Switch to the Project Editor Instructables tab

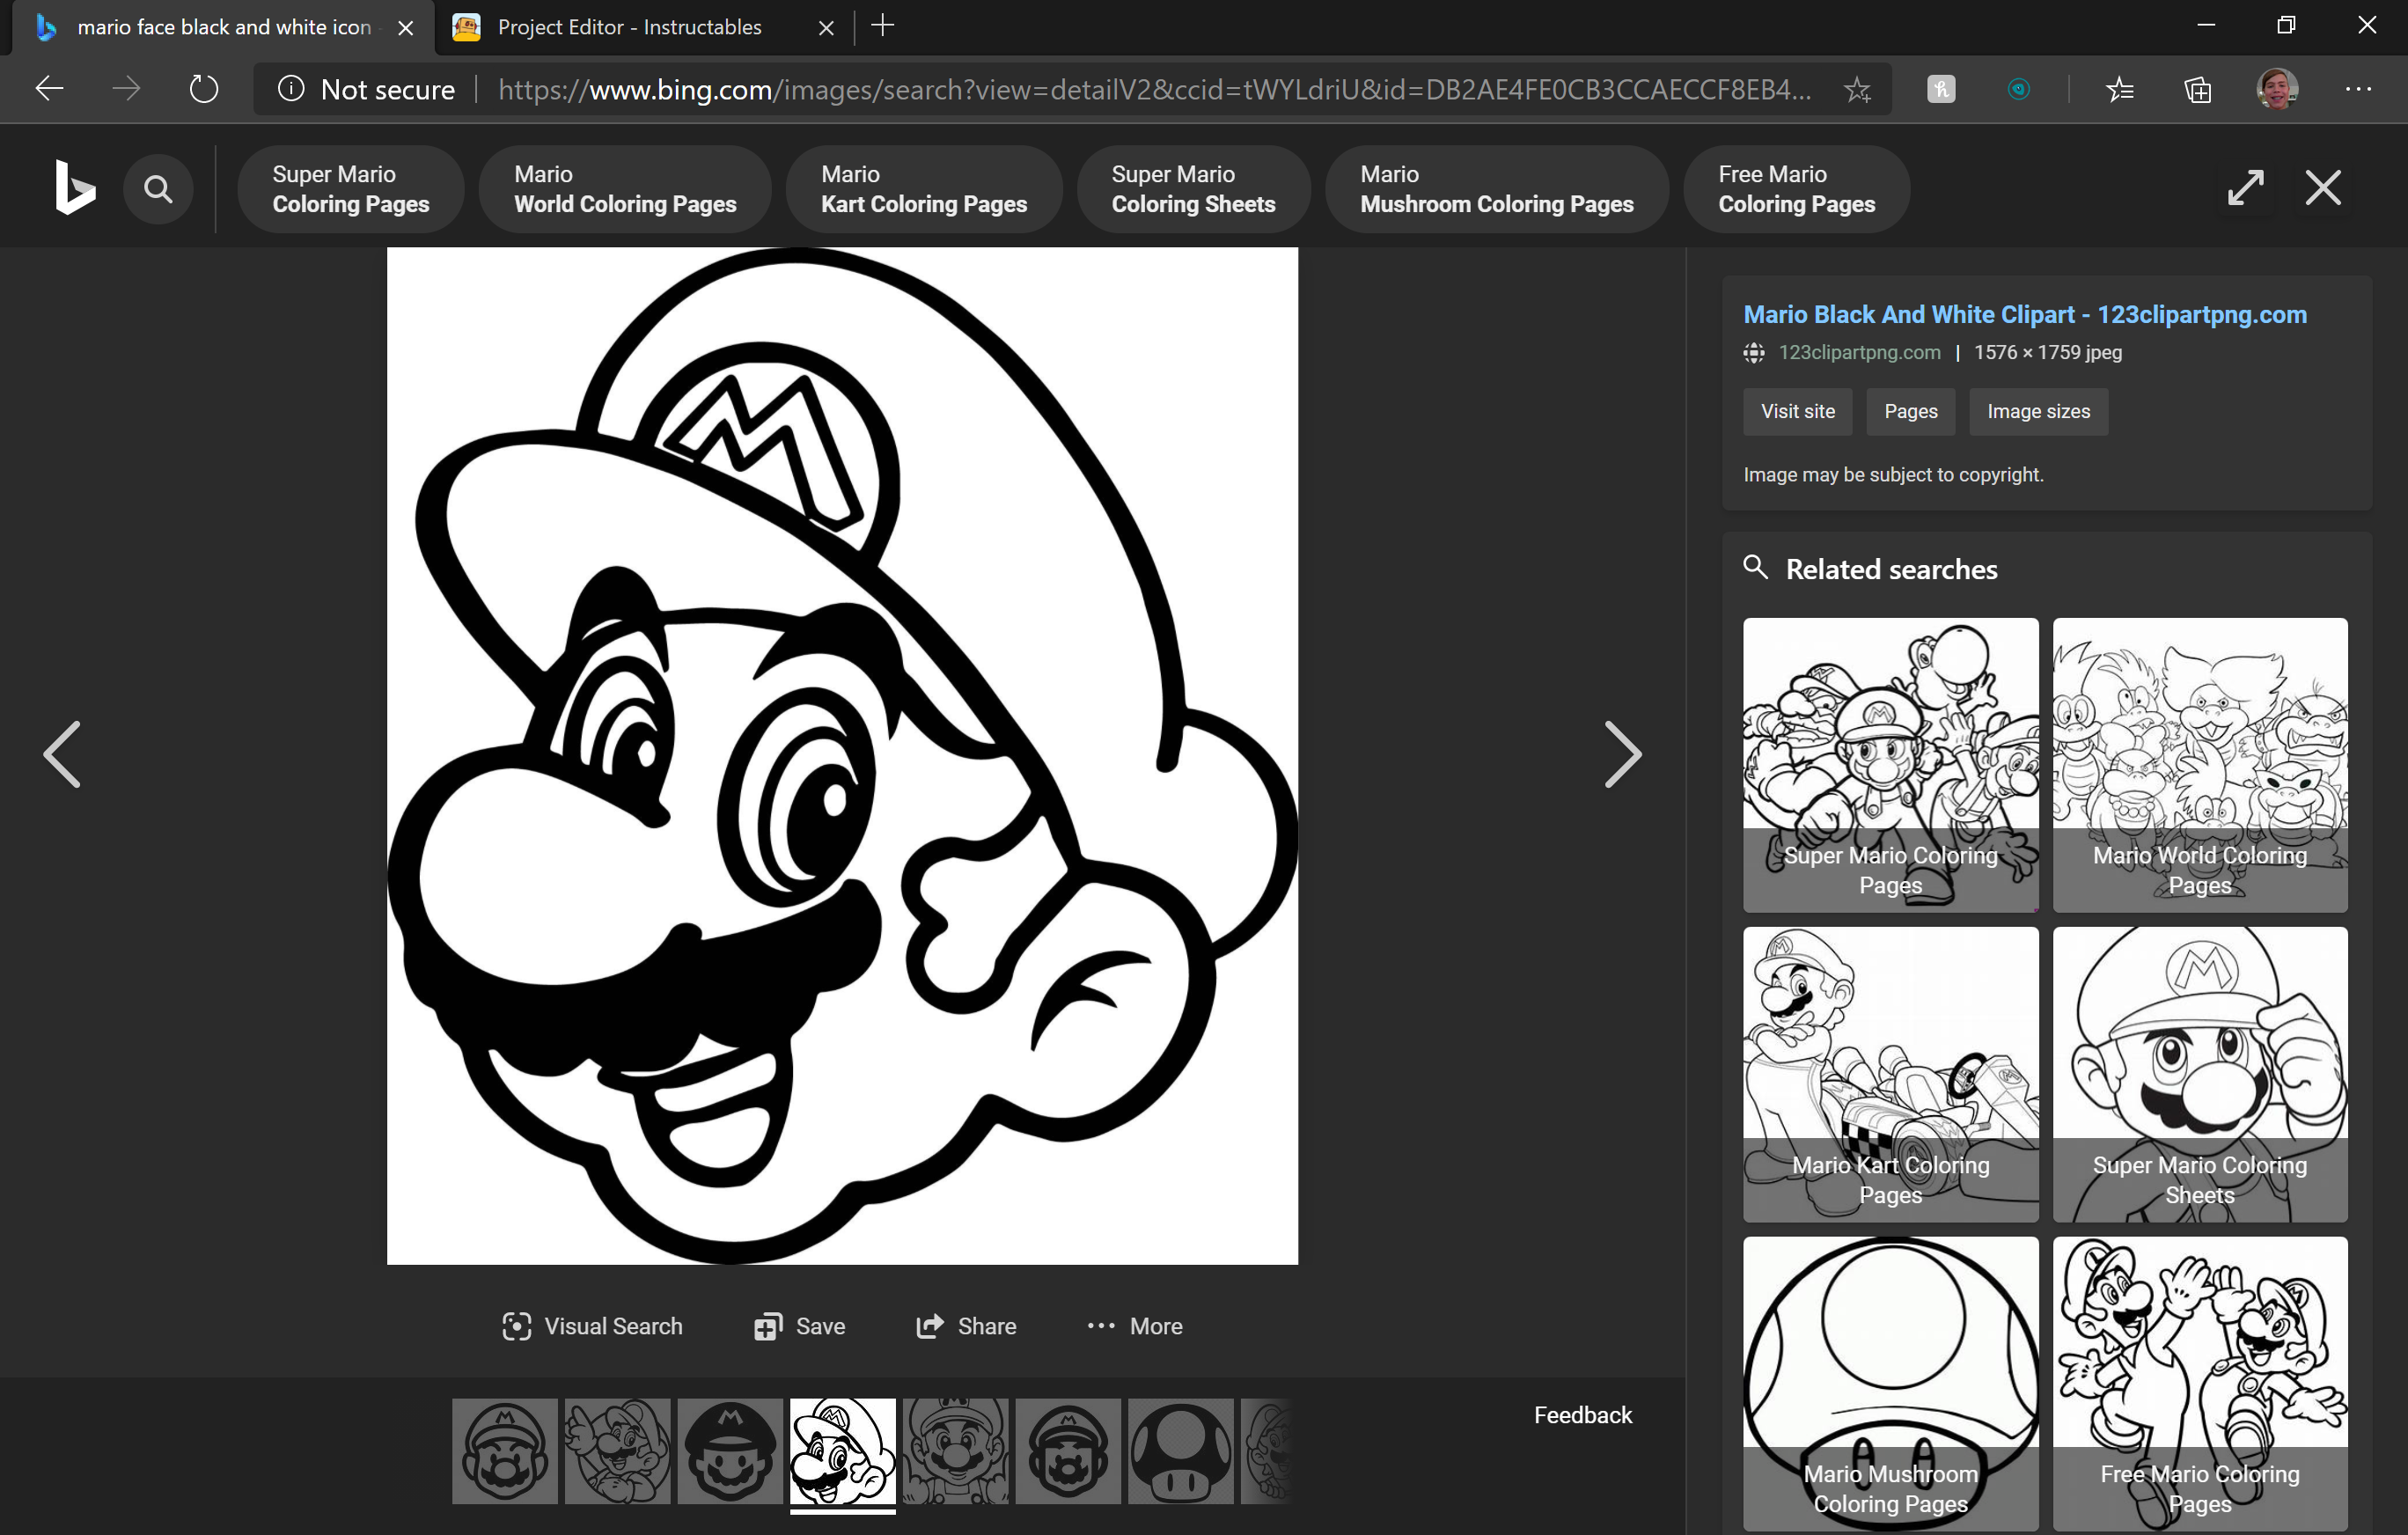click(628, 27)
